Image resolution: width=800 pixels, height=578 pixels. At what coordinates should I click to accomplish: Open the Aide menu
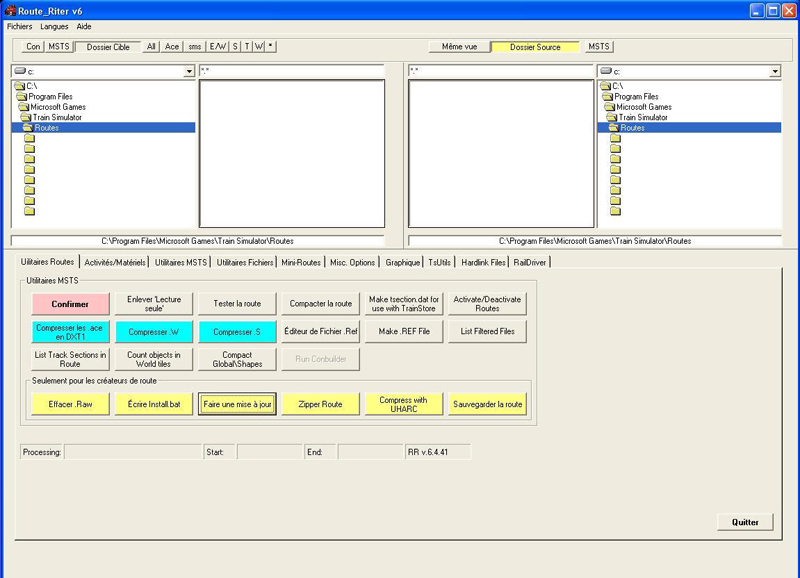pos(84,27)
